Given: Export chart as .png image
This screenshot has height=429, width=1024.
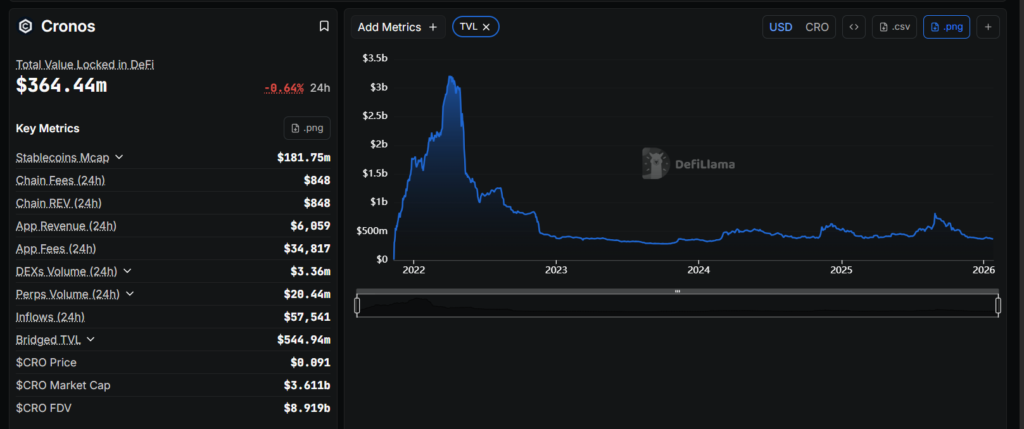Looking at the screenshot, I should tap(945, 27).
